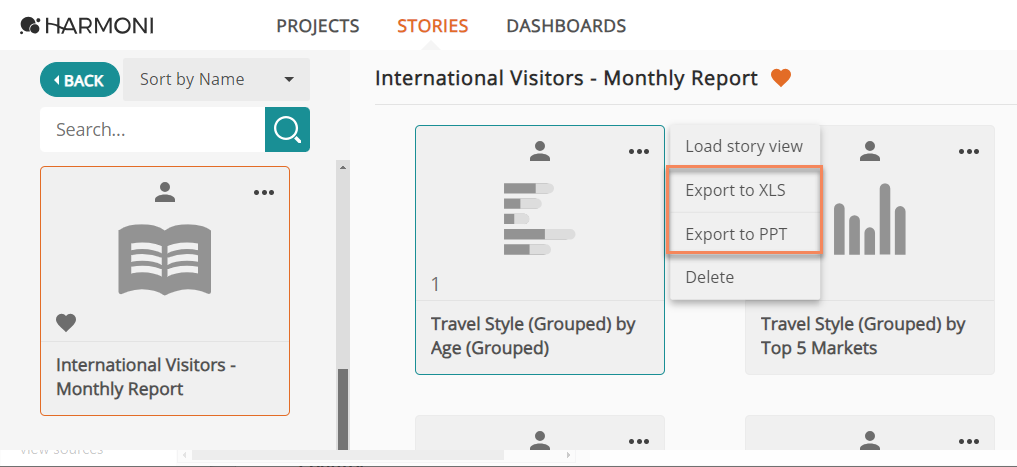Choose Export to XLS
Viewport: 1017px width, 467px height.
pyautogui.click(x=745, y=190)
